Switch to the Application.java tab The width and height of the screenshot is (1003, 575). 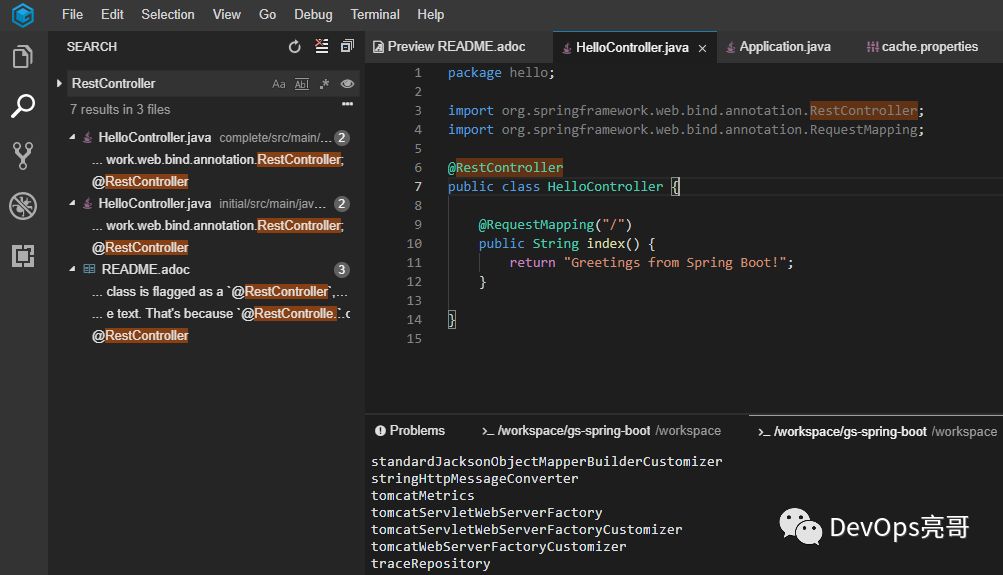(784, 47)
